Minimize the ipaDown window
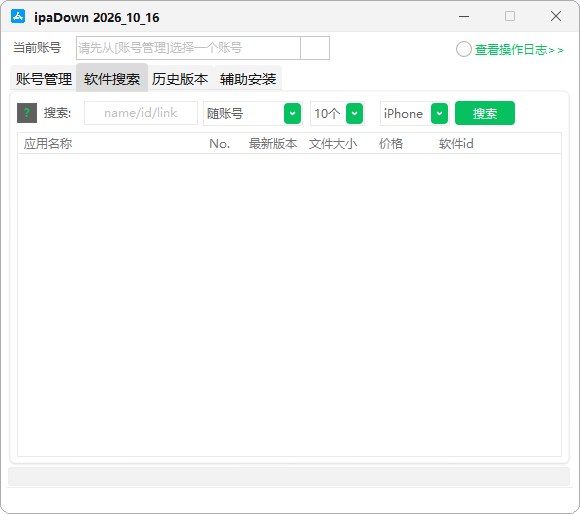580x514 pixels. pos(464,17)
